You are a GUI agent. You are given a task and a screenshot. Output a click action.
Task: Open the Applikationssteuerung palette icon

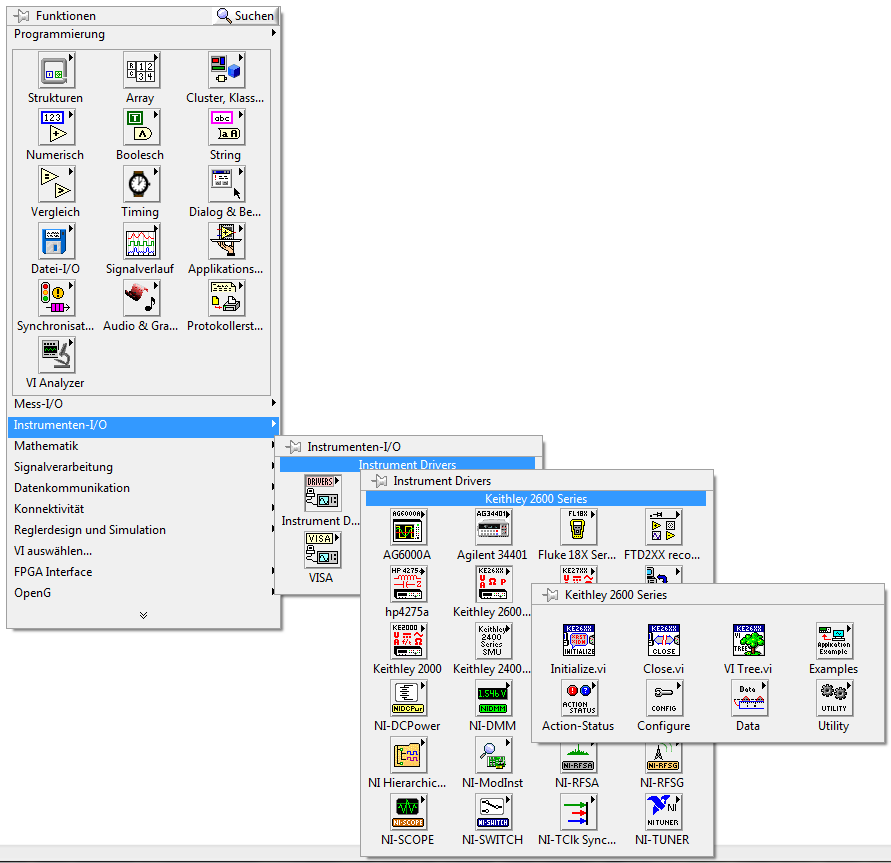click(226, 241)
